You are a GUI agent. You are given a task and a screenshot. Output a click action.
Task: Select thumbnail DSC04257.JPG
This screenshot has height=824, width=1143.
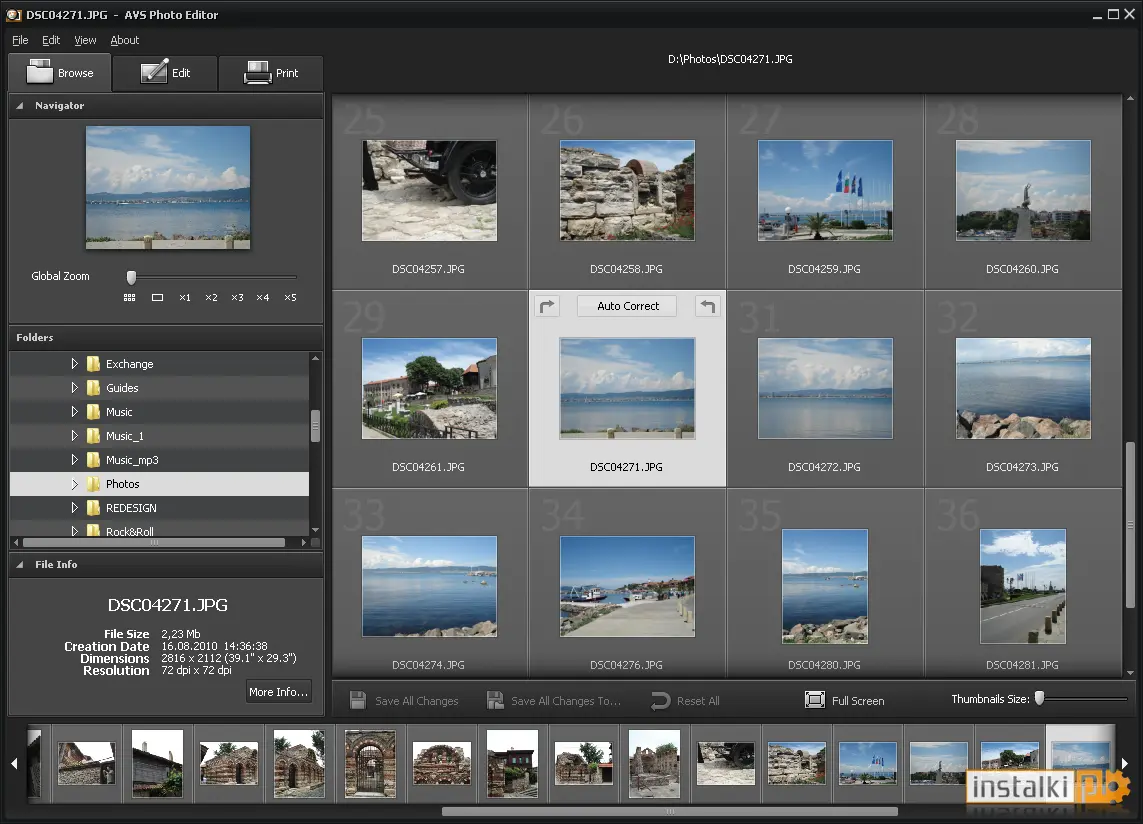(429, 190)
